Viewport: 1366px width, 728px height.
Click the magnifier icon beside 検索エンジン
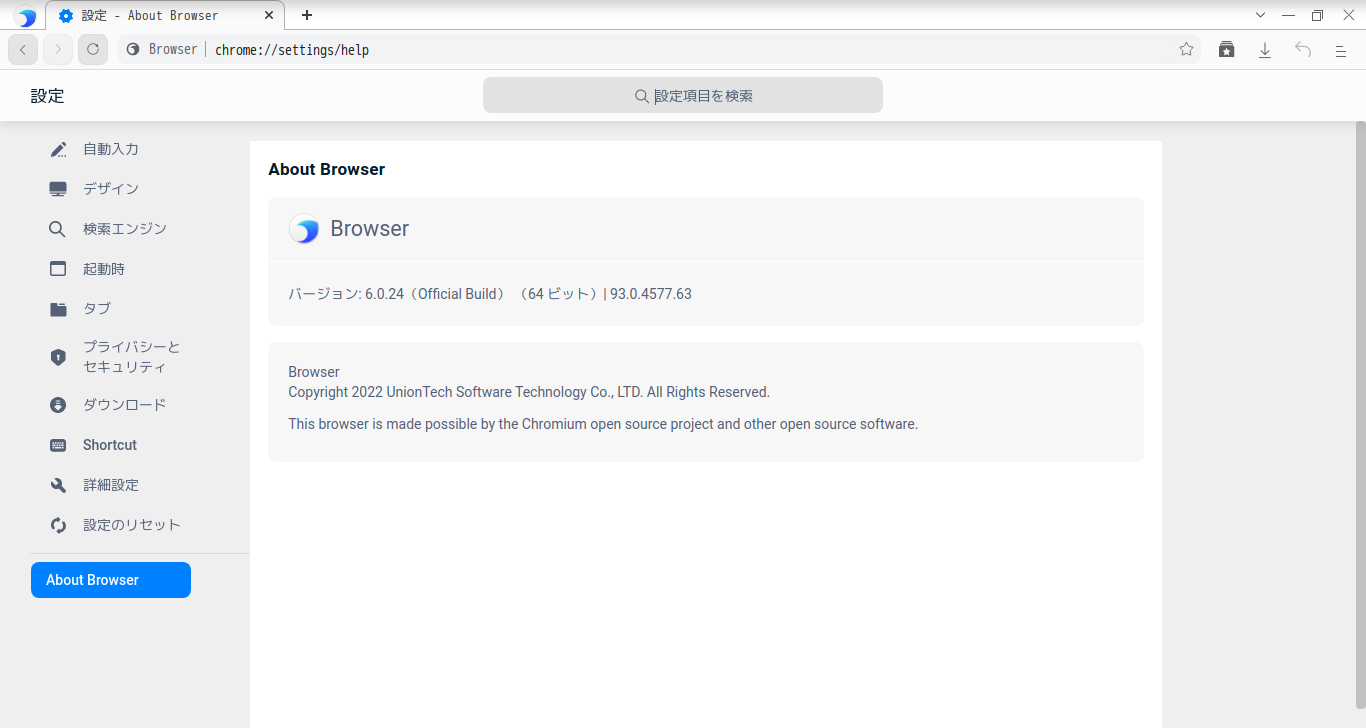coord(58,229)
